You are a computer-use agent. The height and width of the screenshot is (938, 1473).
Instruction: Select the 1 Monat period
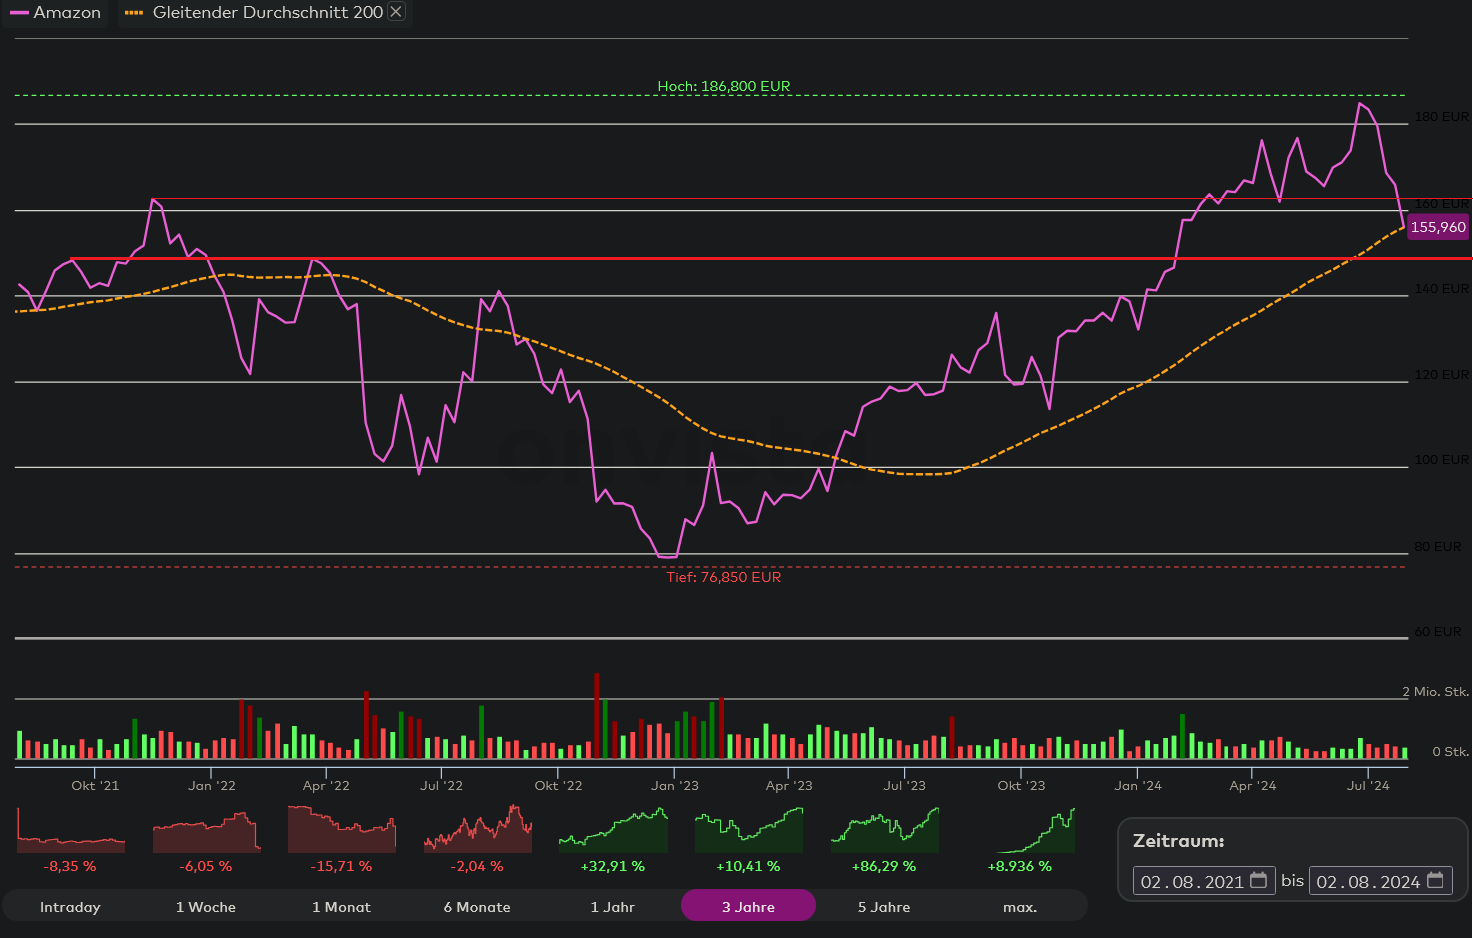click(341, 907)
